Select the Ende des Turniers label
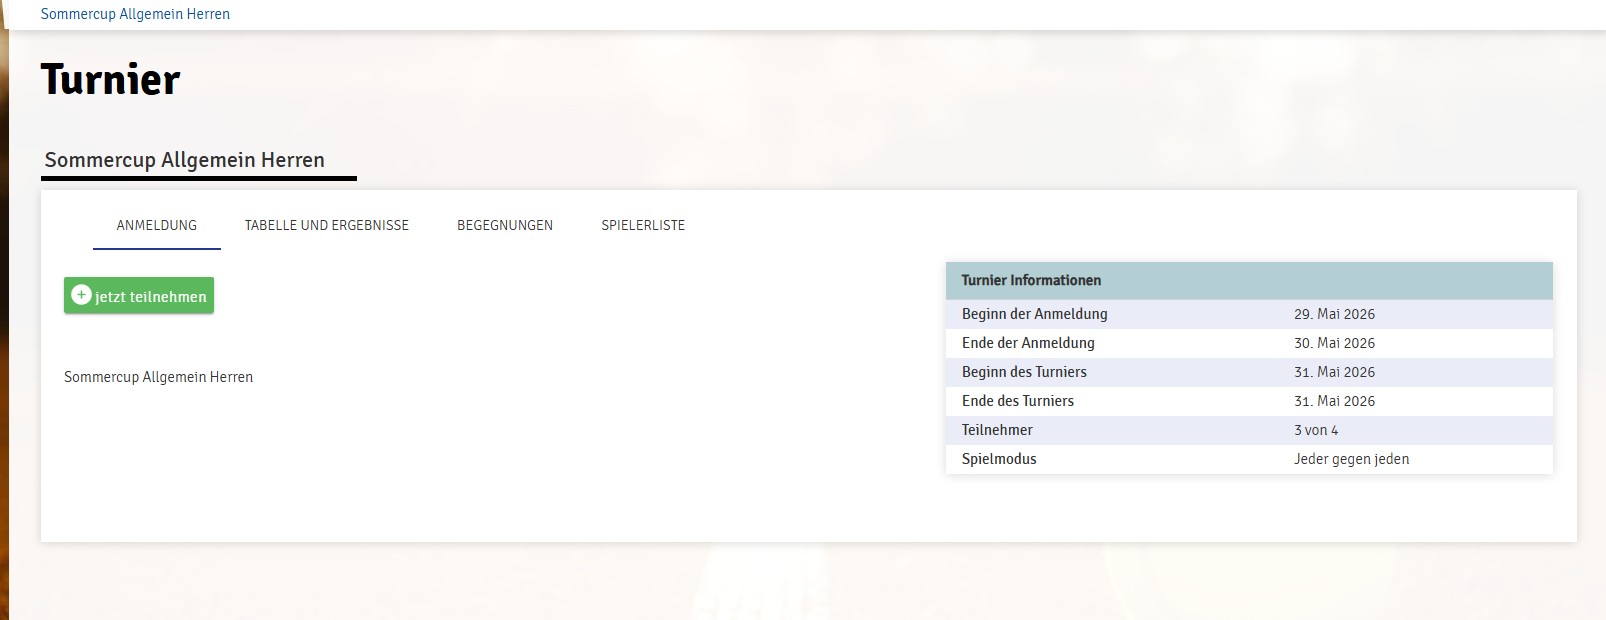1606x620 pixels. 1018,401
